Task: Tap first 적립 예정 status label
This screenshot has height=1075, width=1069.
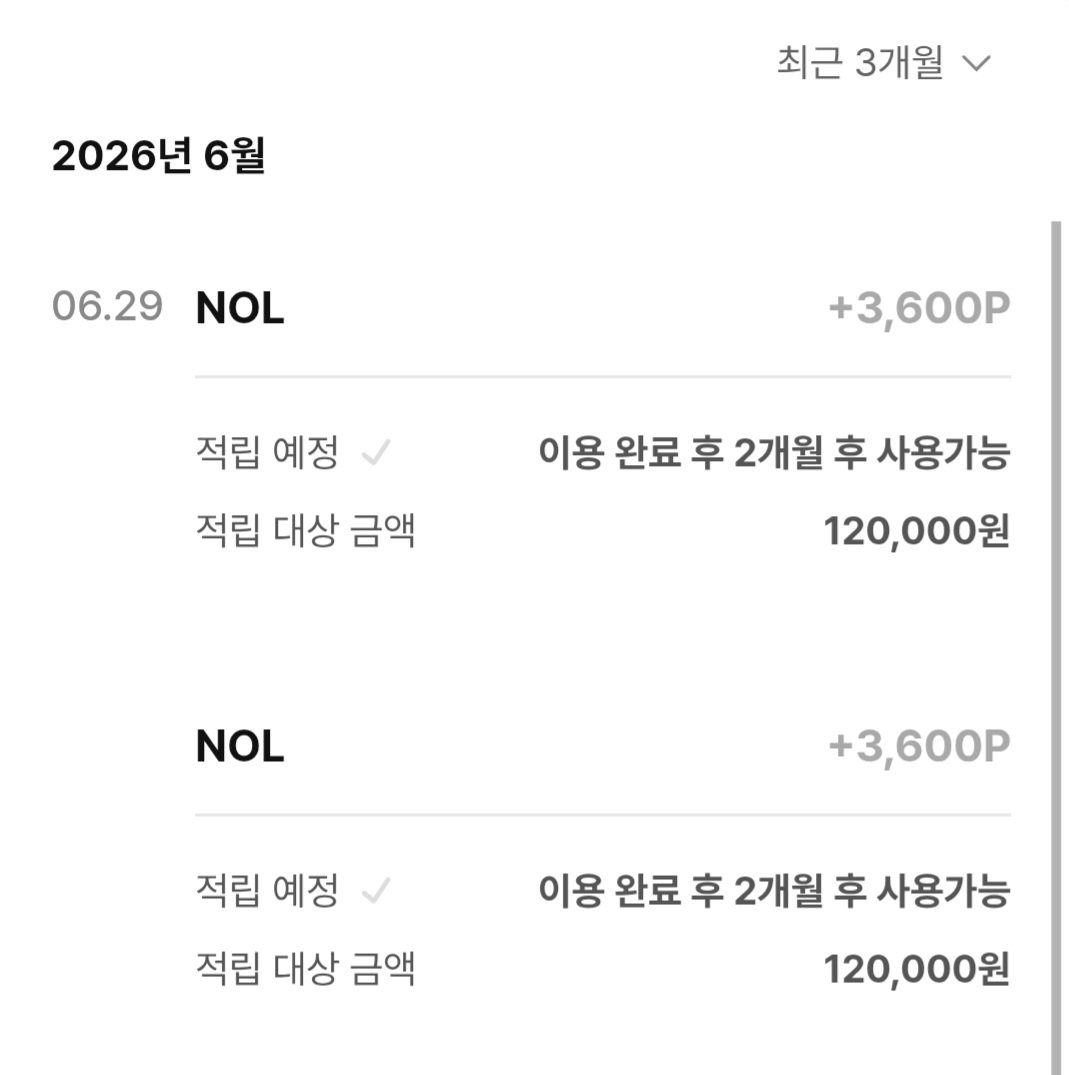Action: [x=267, y=452]
